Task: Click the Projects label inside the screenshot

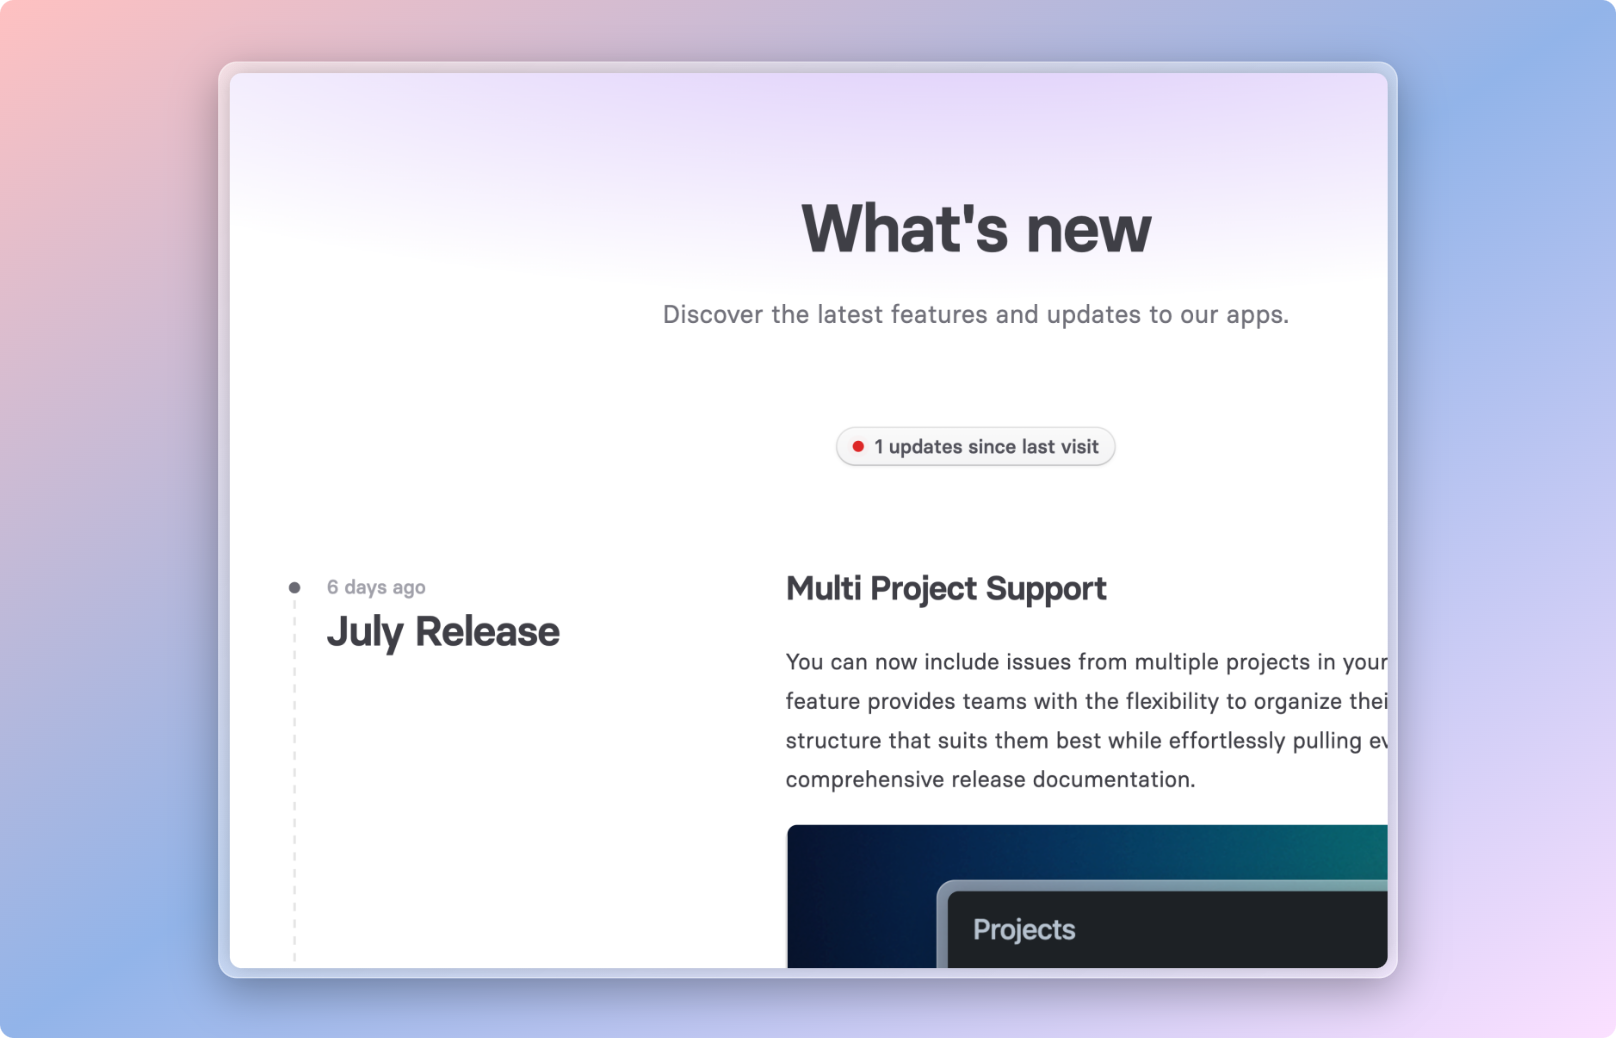Action: coord(1024,929)
